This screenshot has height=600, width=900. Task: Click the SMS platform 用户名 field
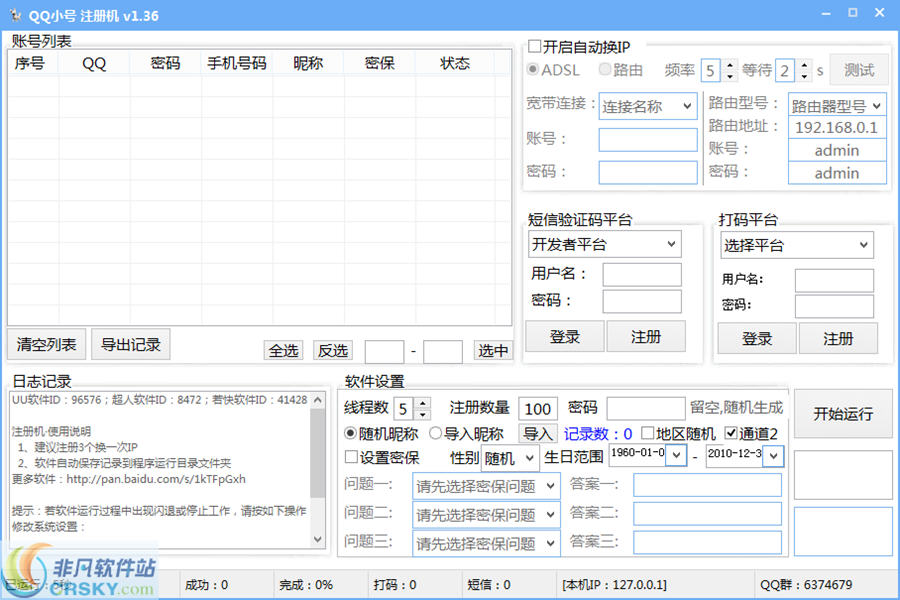pos(642,274)
